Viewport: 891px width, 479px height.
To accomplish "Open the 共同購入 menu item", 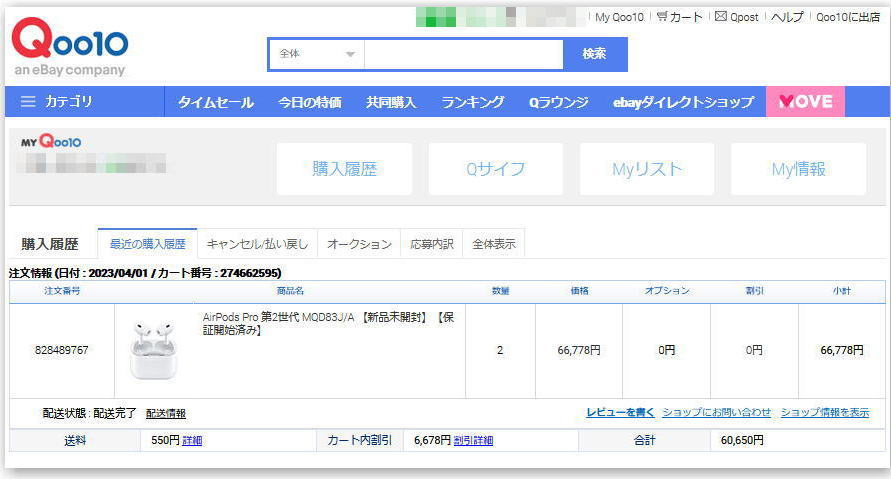I will point(391,102).
